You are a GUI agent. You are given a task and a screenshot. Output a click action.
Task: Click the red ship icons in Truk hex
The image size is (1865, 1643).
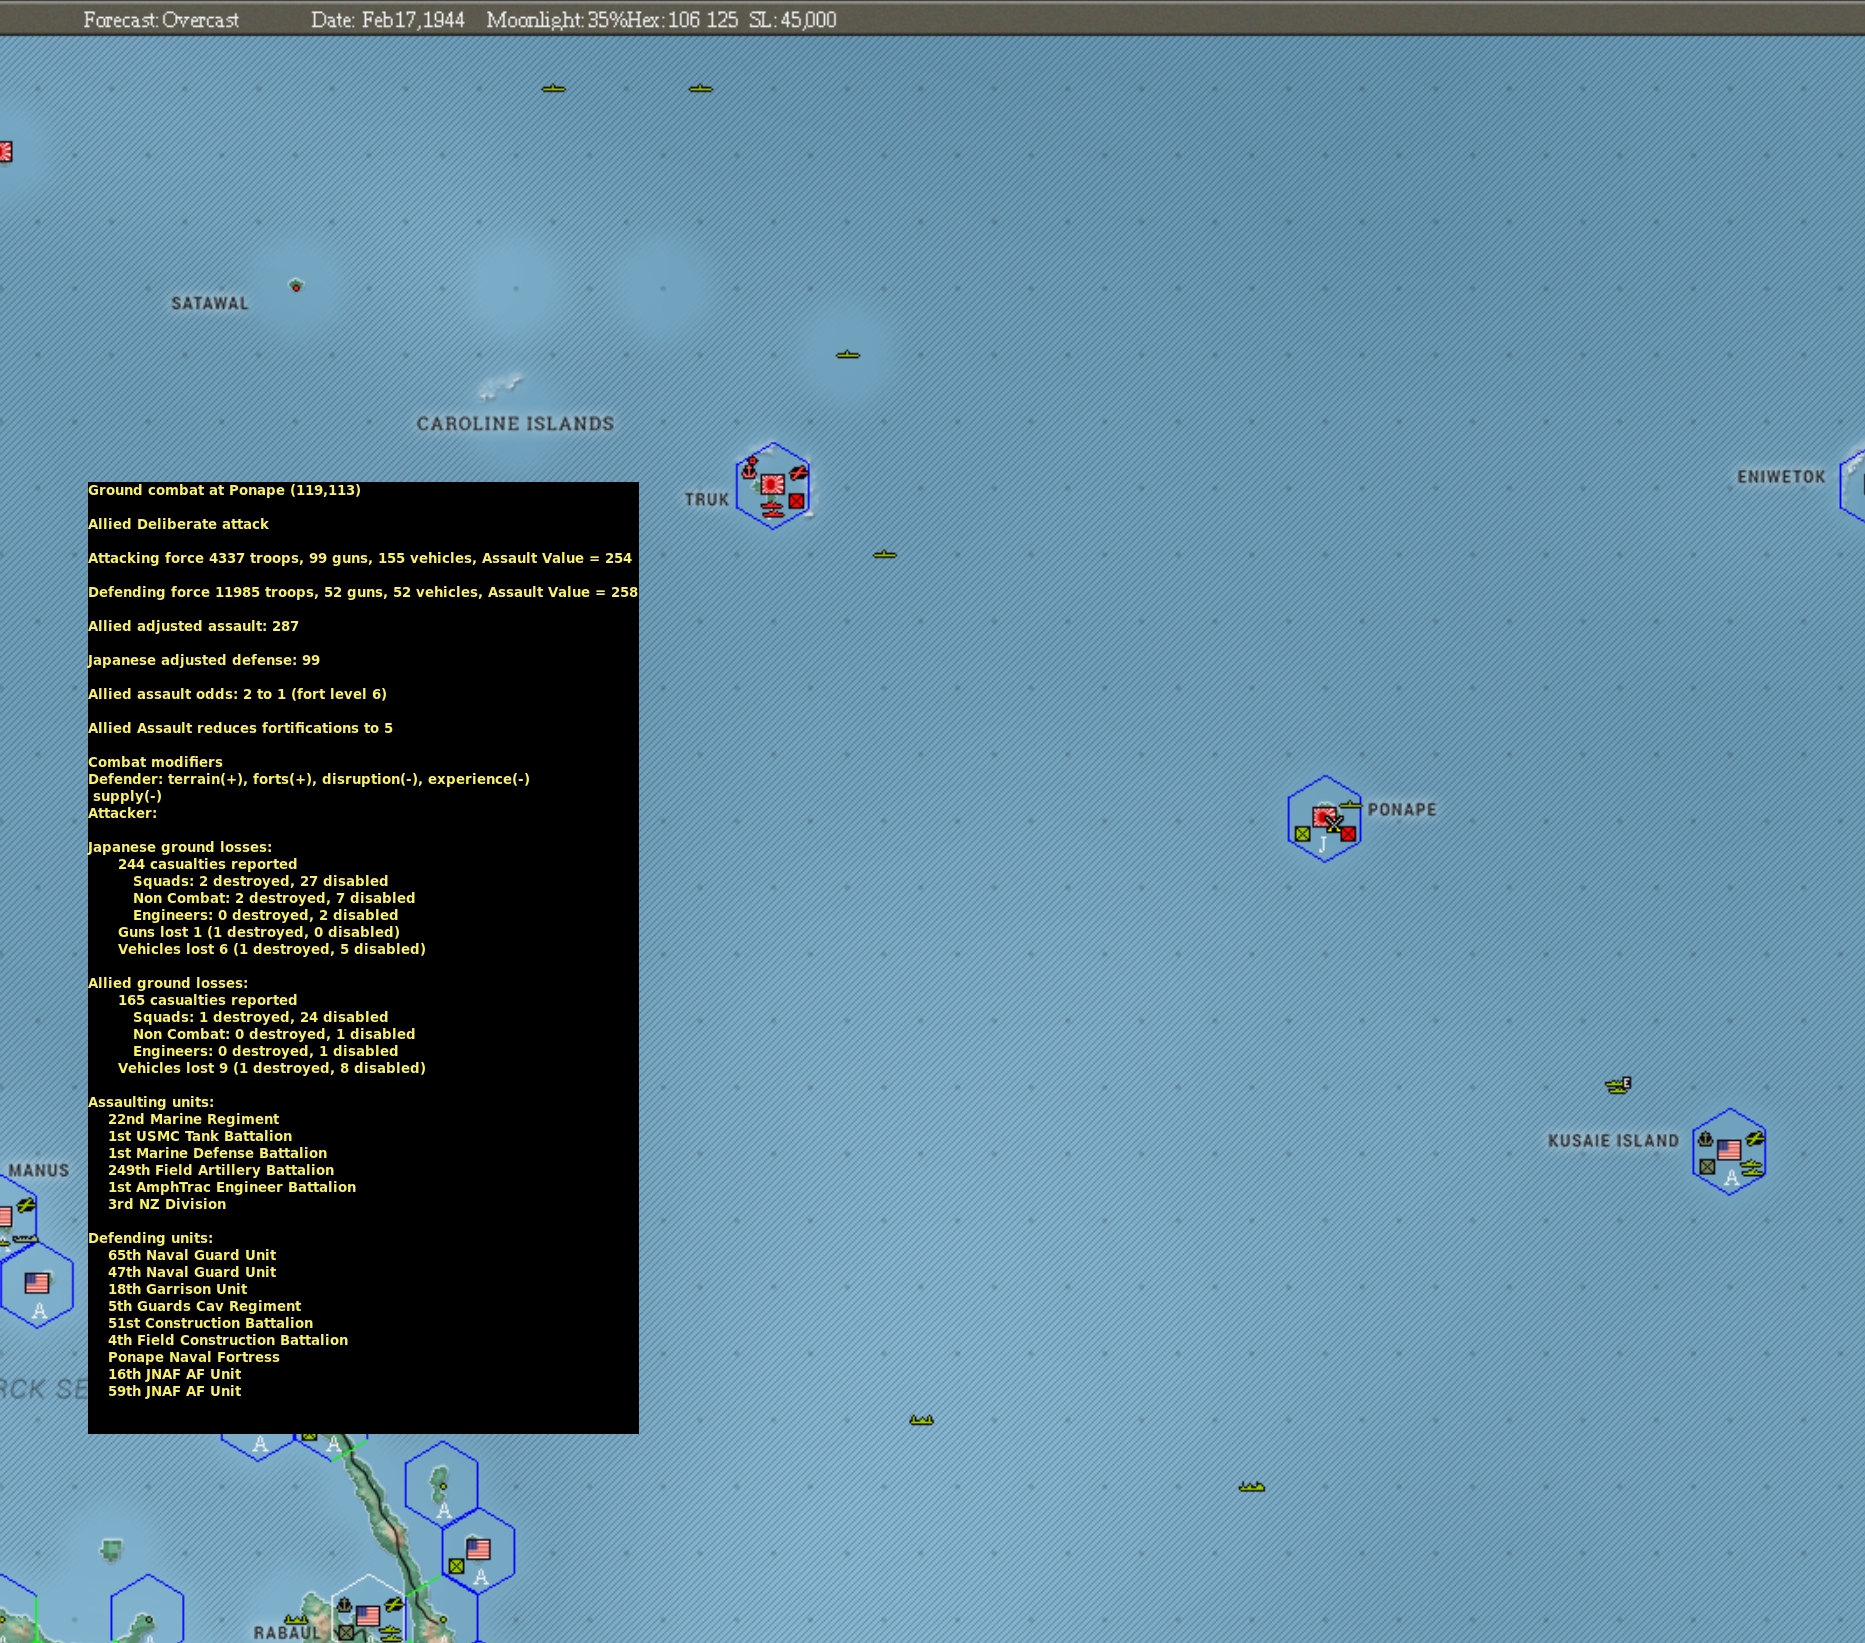click(x=771, y=510)
